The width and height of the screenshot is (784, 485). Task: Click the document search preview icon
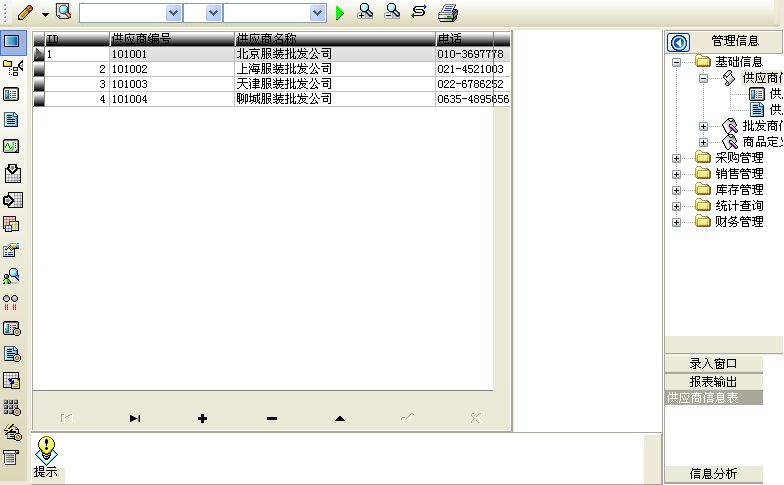coord(64,12)
